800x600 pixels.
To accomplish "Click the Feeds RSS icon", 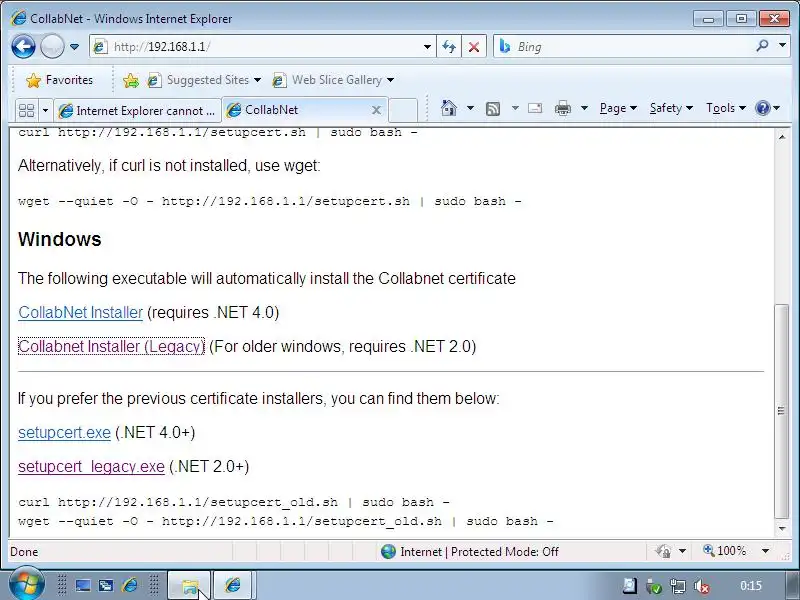I will tap(493, 108).
